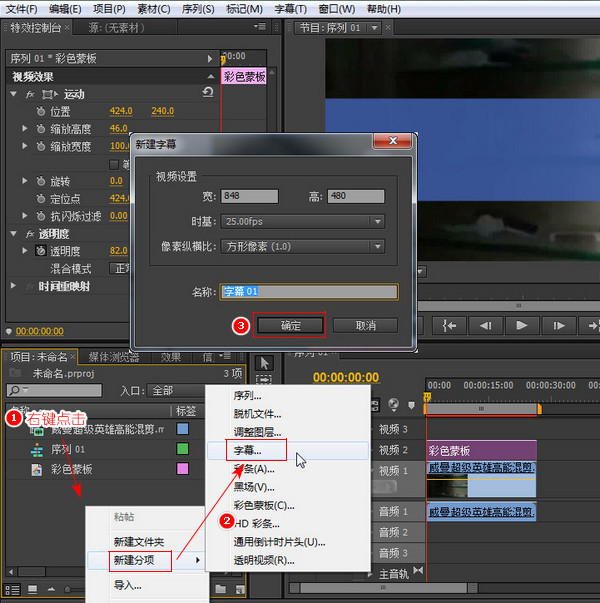Open the 字幕(T) menu
The width and height of the screenshot is (600, 603).
pyautogui.click(x=290, y=8)
